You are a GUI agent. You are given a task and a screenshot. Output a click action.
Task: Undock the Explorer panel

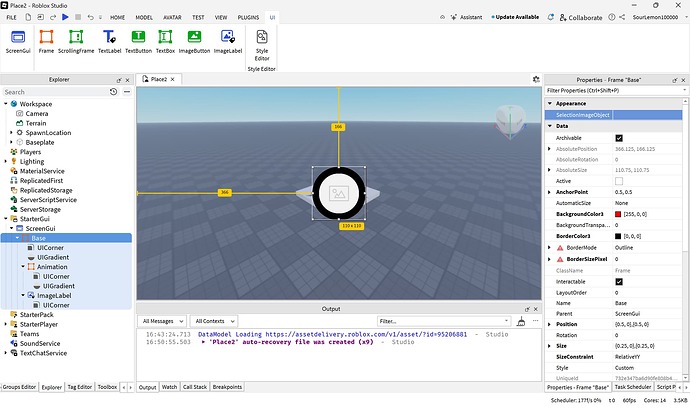(119, 80)
